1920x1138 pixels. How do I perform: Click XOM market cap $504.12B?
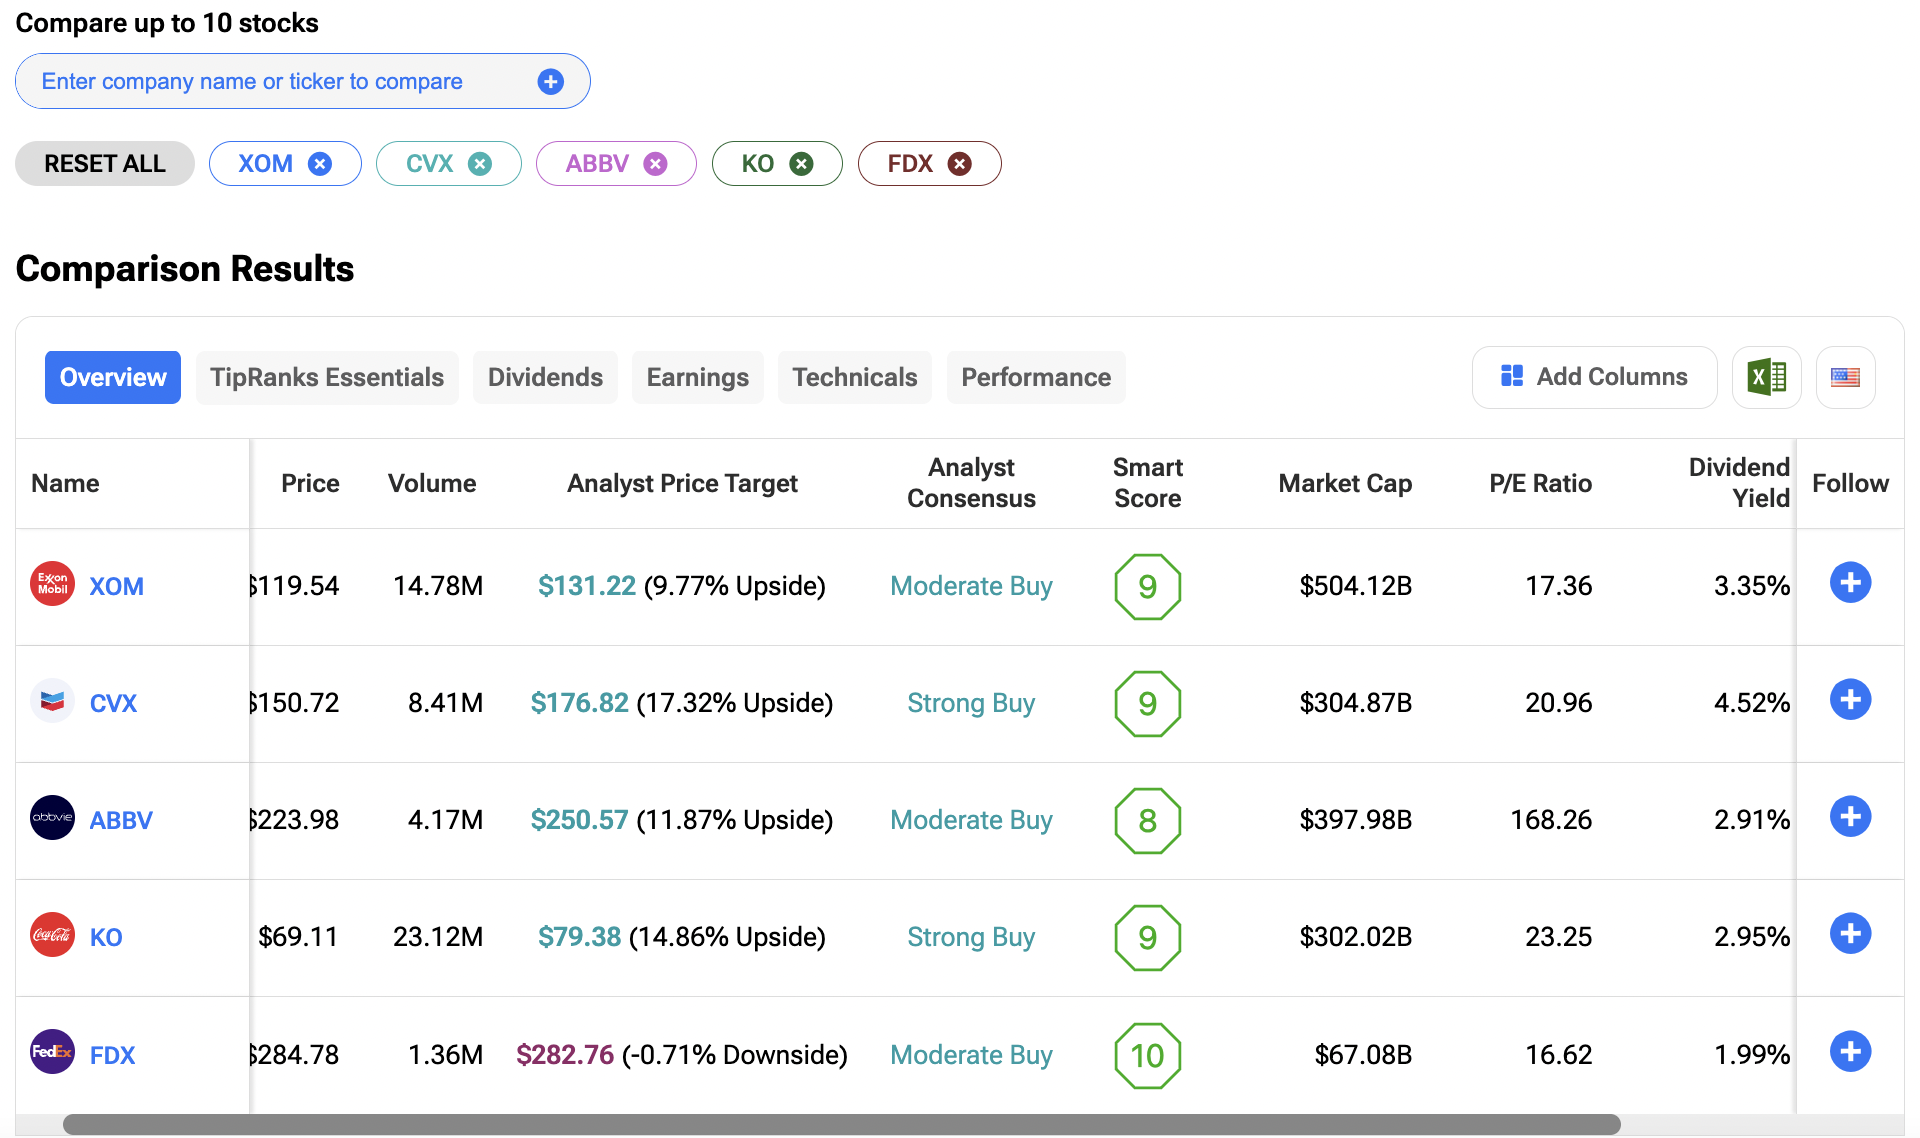pos(1355,586)
